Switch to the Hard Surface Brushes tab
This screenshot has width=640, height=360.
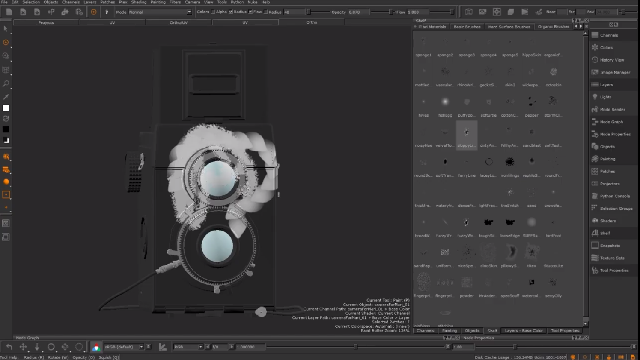[x=509, y=27]
